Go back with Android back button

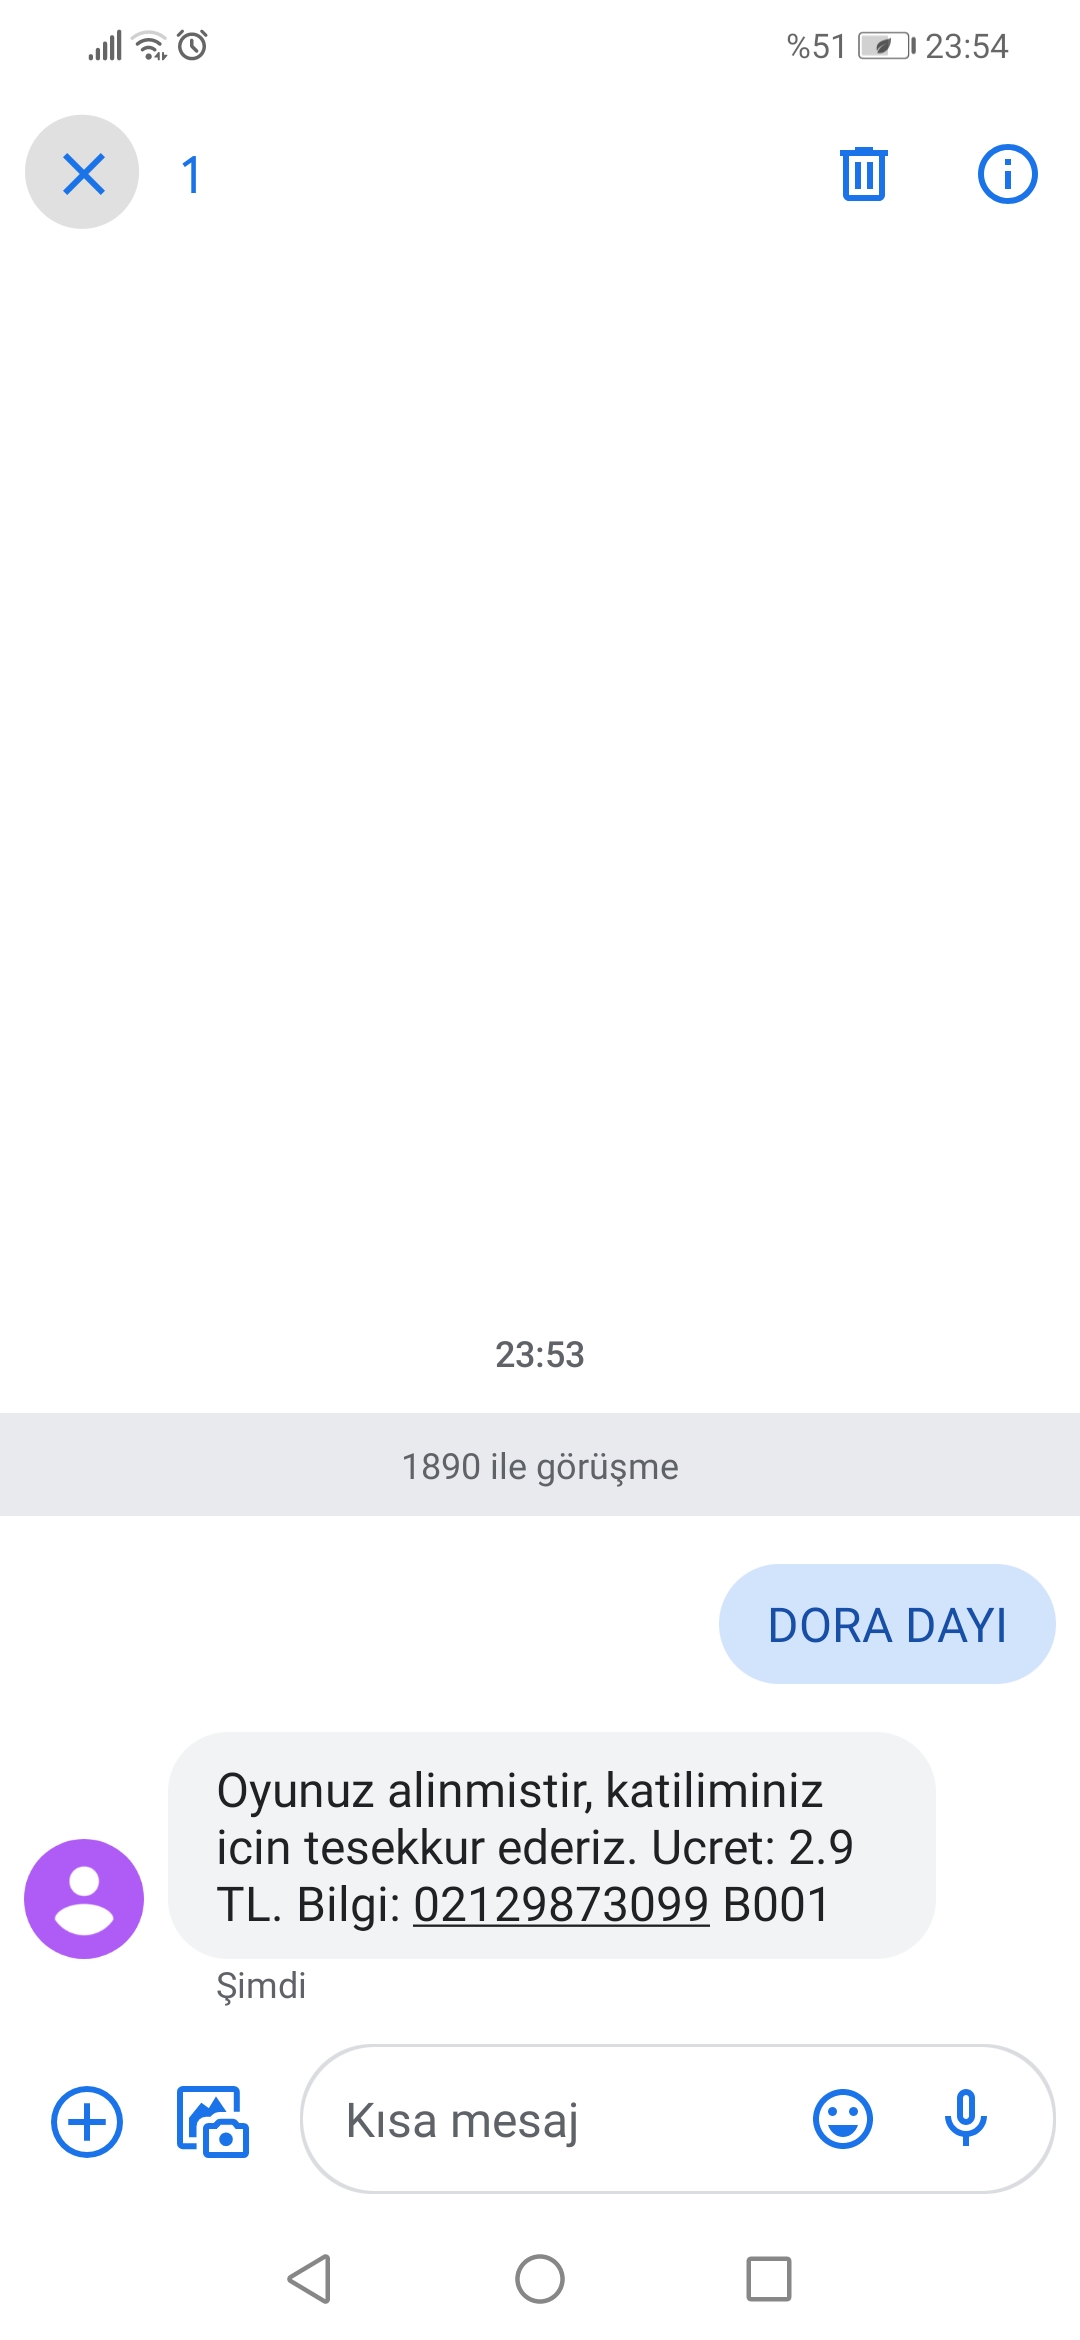pos(310,2279)
